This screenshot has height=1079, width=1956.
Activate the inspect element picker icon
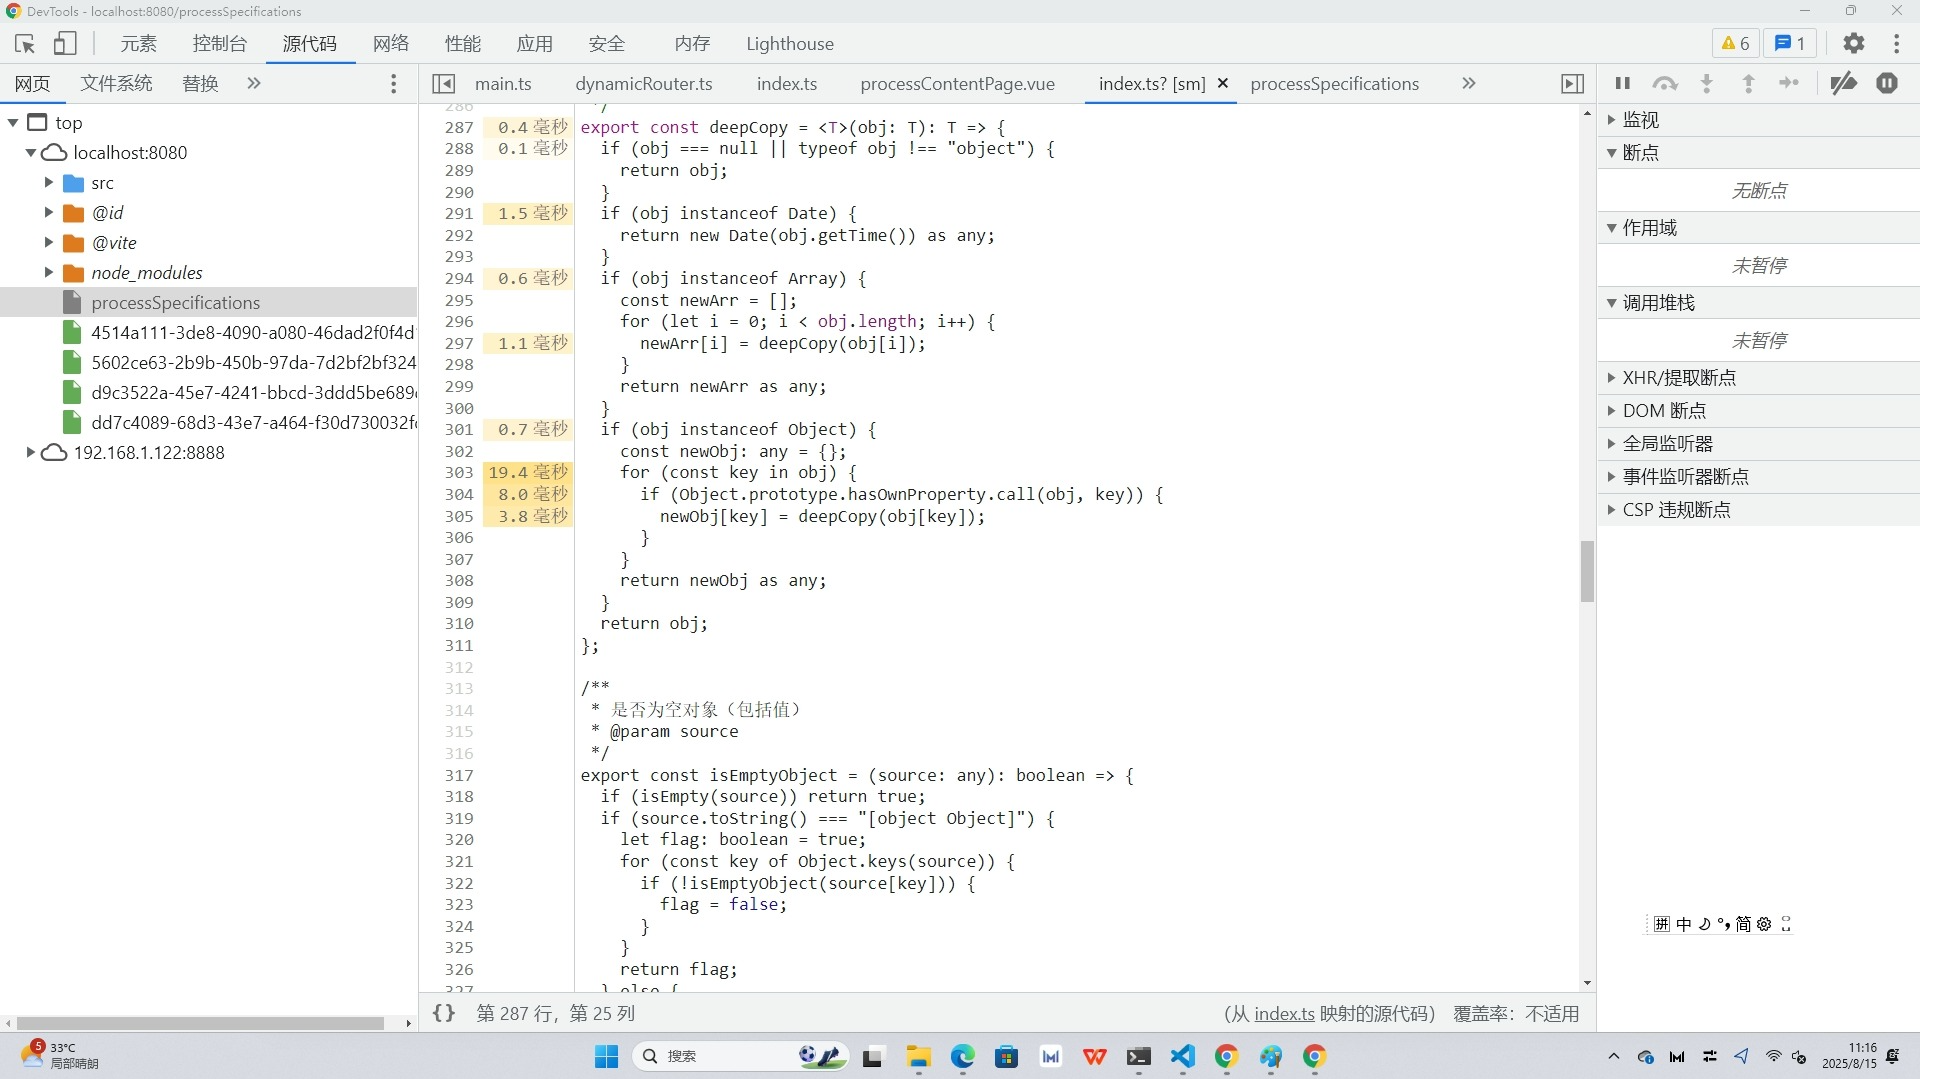pos(25,44)
